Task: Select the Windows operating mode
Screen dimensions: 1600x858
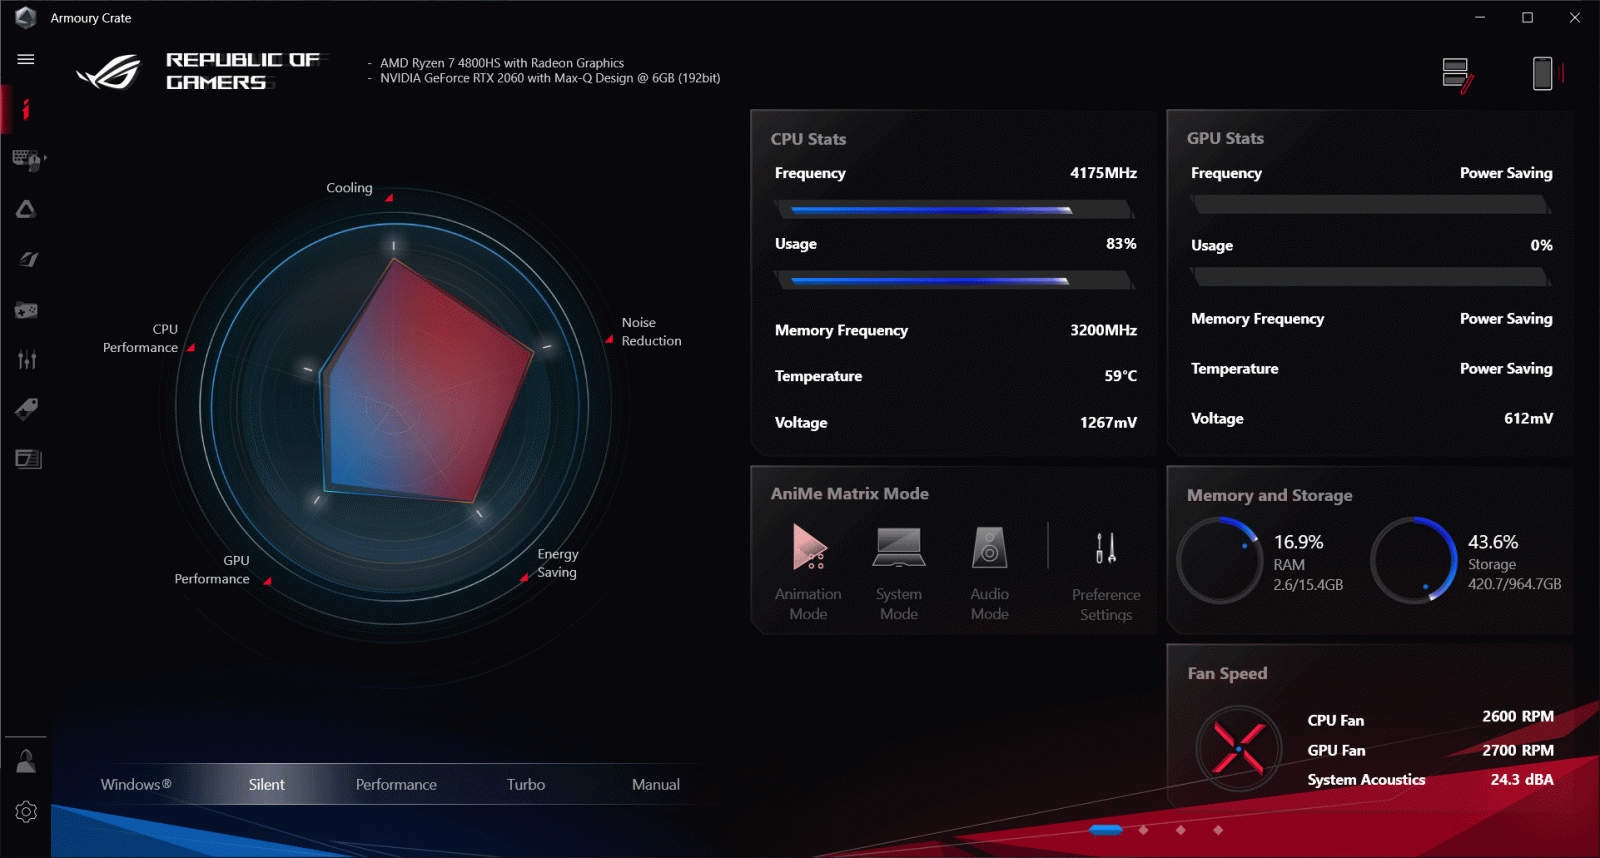Action: [136, 785]
